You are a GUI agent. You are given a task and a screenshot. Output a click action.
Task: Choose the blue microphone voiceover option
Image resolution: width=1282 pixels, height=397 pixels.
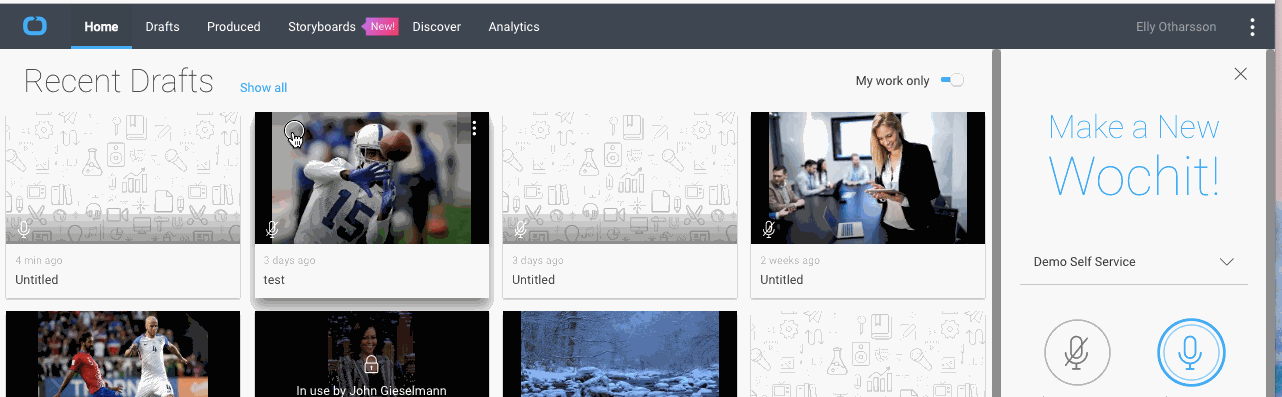coord(1191,353)
